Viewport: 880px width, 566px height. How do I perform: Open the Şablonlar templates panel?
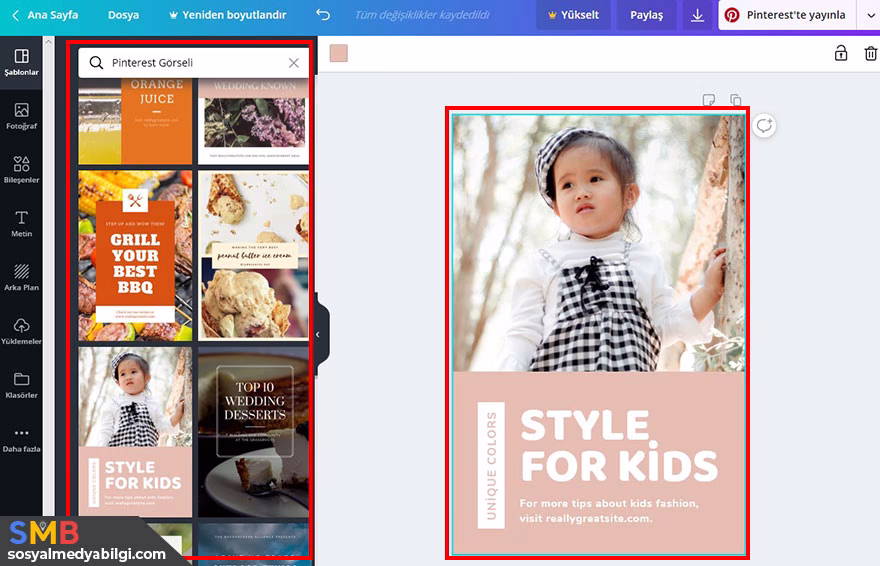pyautogui.click(x=21, y=62)
